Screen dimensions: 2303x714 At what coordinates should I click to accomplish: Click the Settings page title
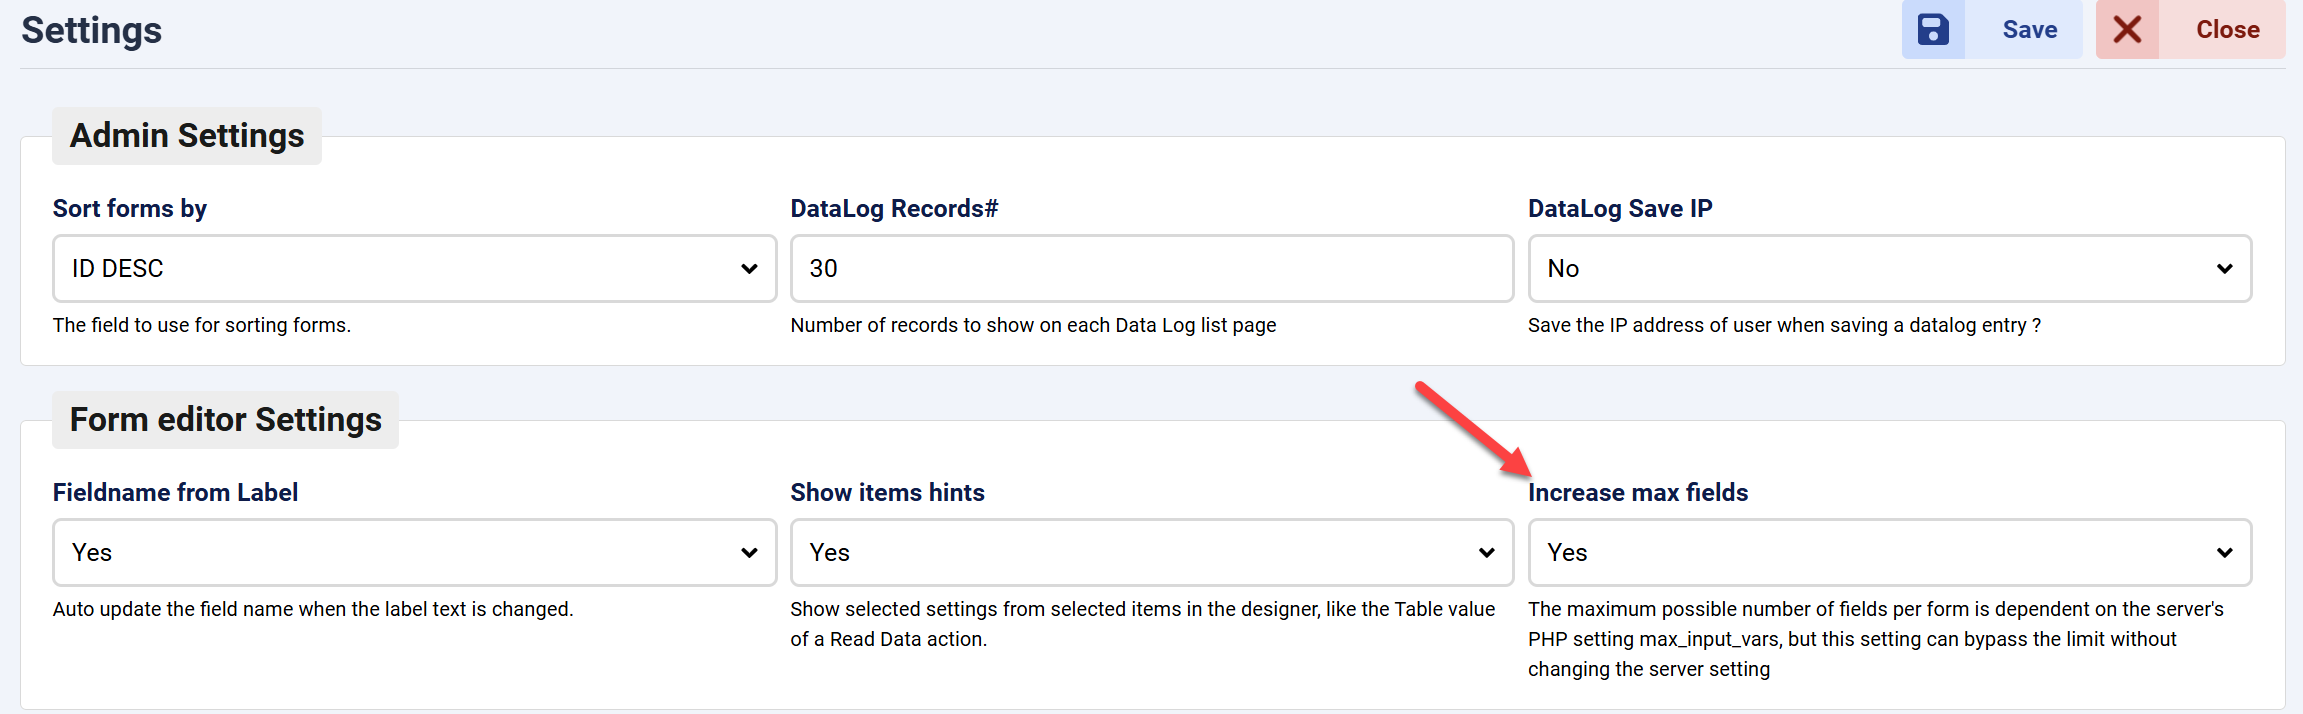pos(92,30)
